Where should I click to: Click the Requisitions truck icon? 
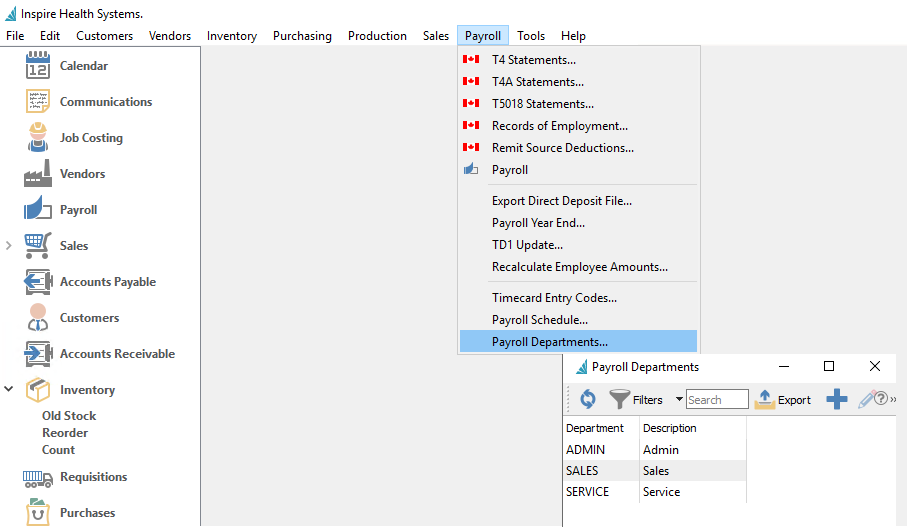pos(37,477)
